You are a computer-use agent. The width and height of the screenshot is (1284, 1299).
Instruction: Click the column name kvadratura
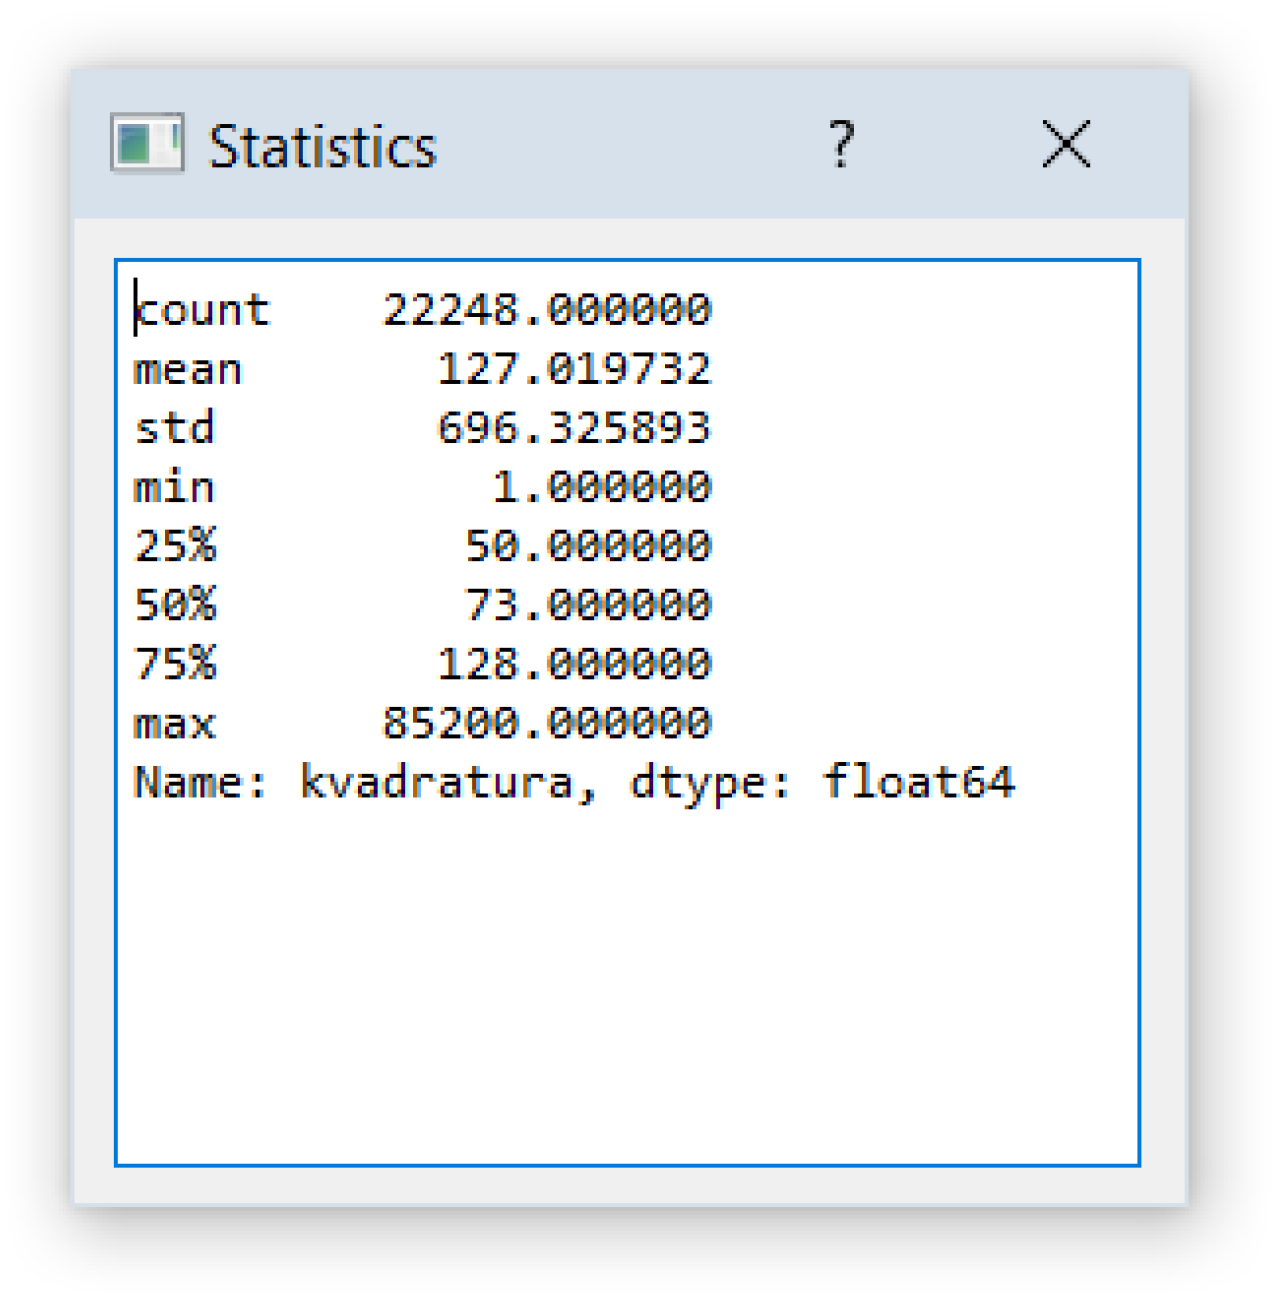pyautogui.click(x=437, y=782)
